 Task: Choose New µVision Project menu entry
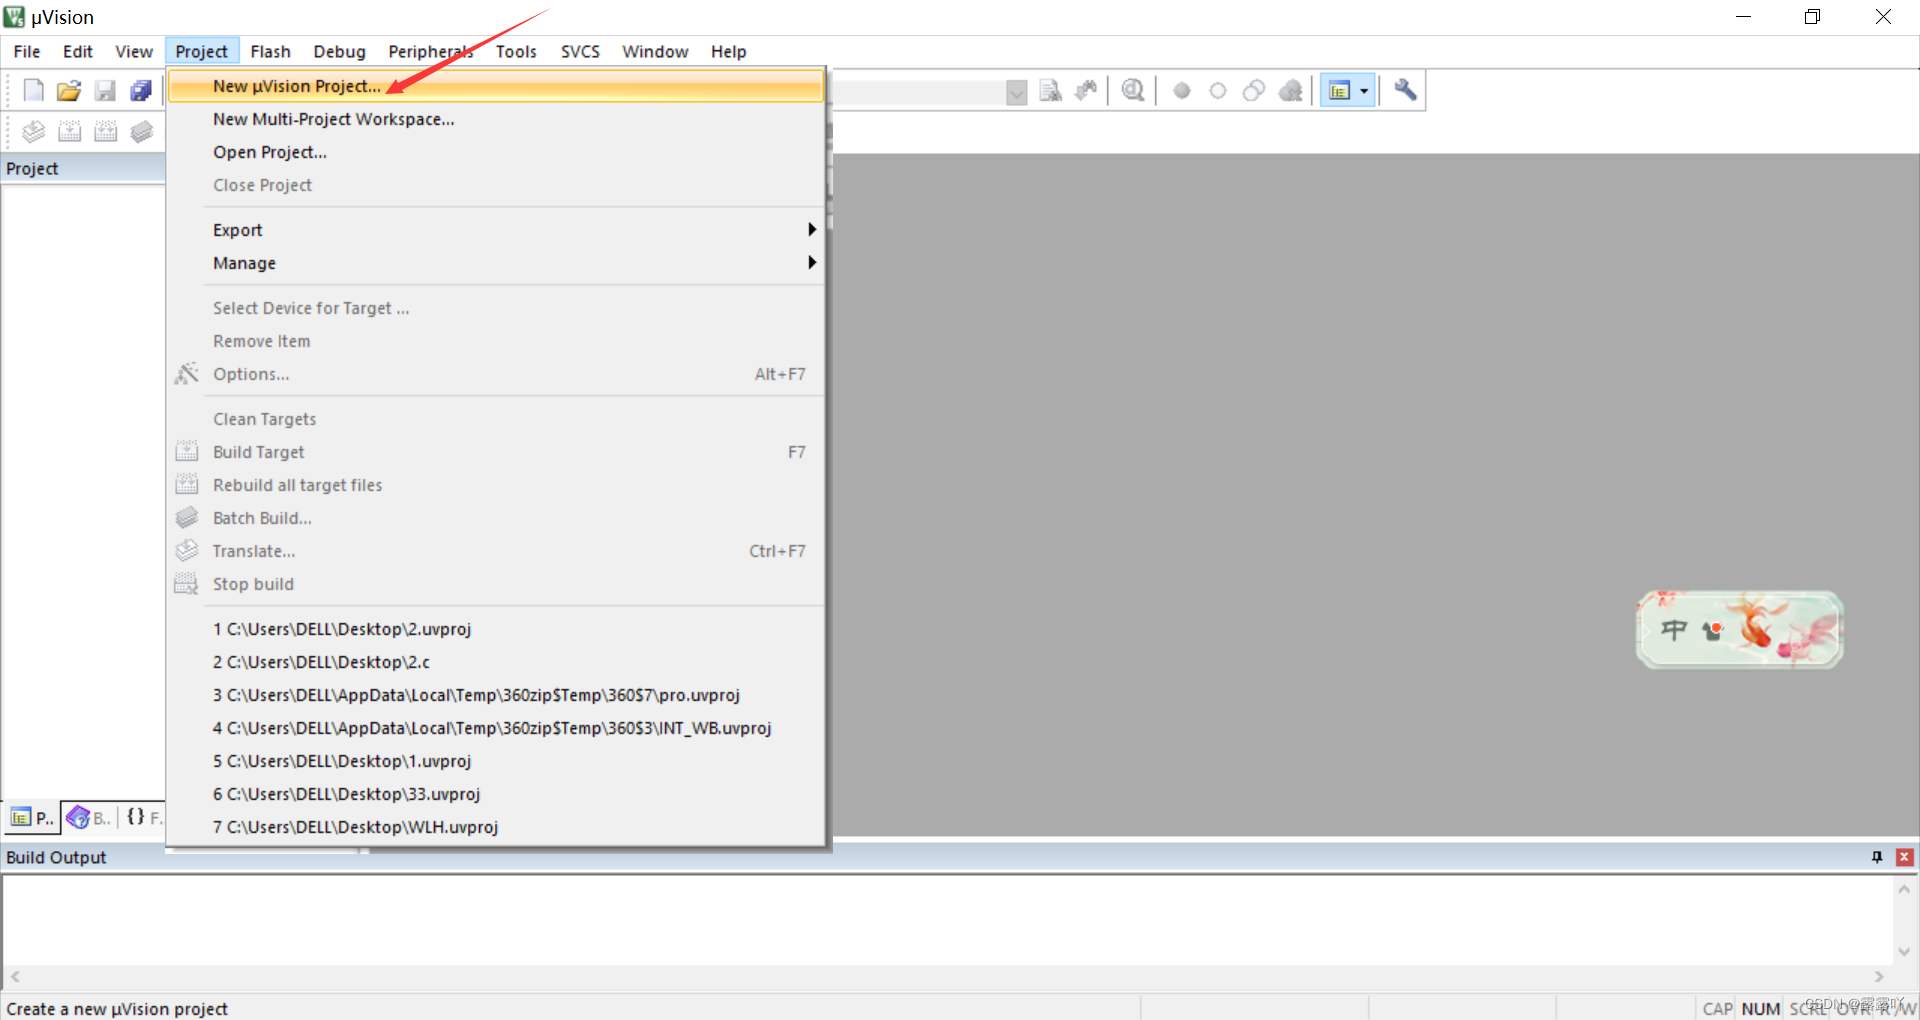click(x=496, y=86)
